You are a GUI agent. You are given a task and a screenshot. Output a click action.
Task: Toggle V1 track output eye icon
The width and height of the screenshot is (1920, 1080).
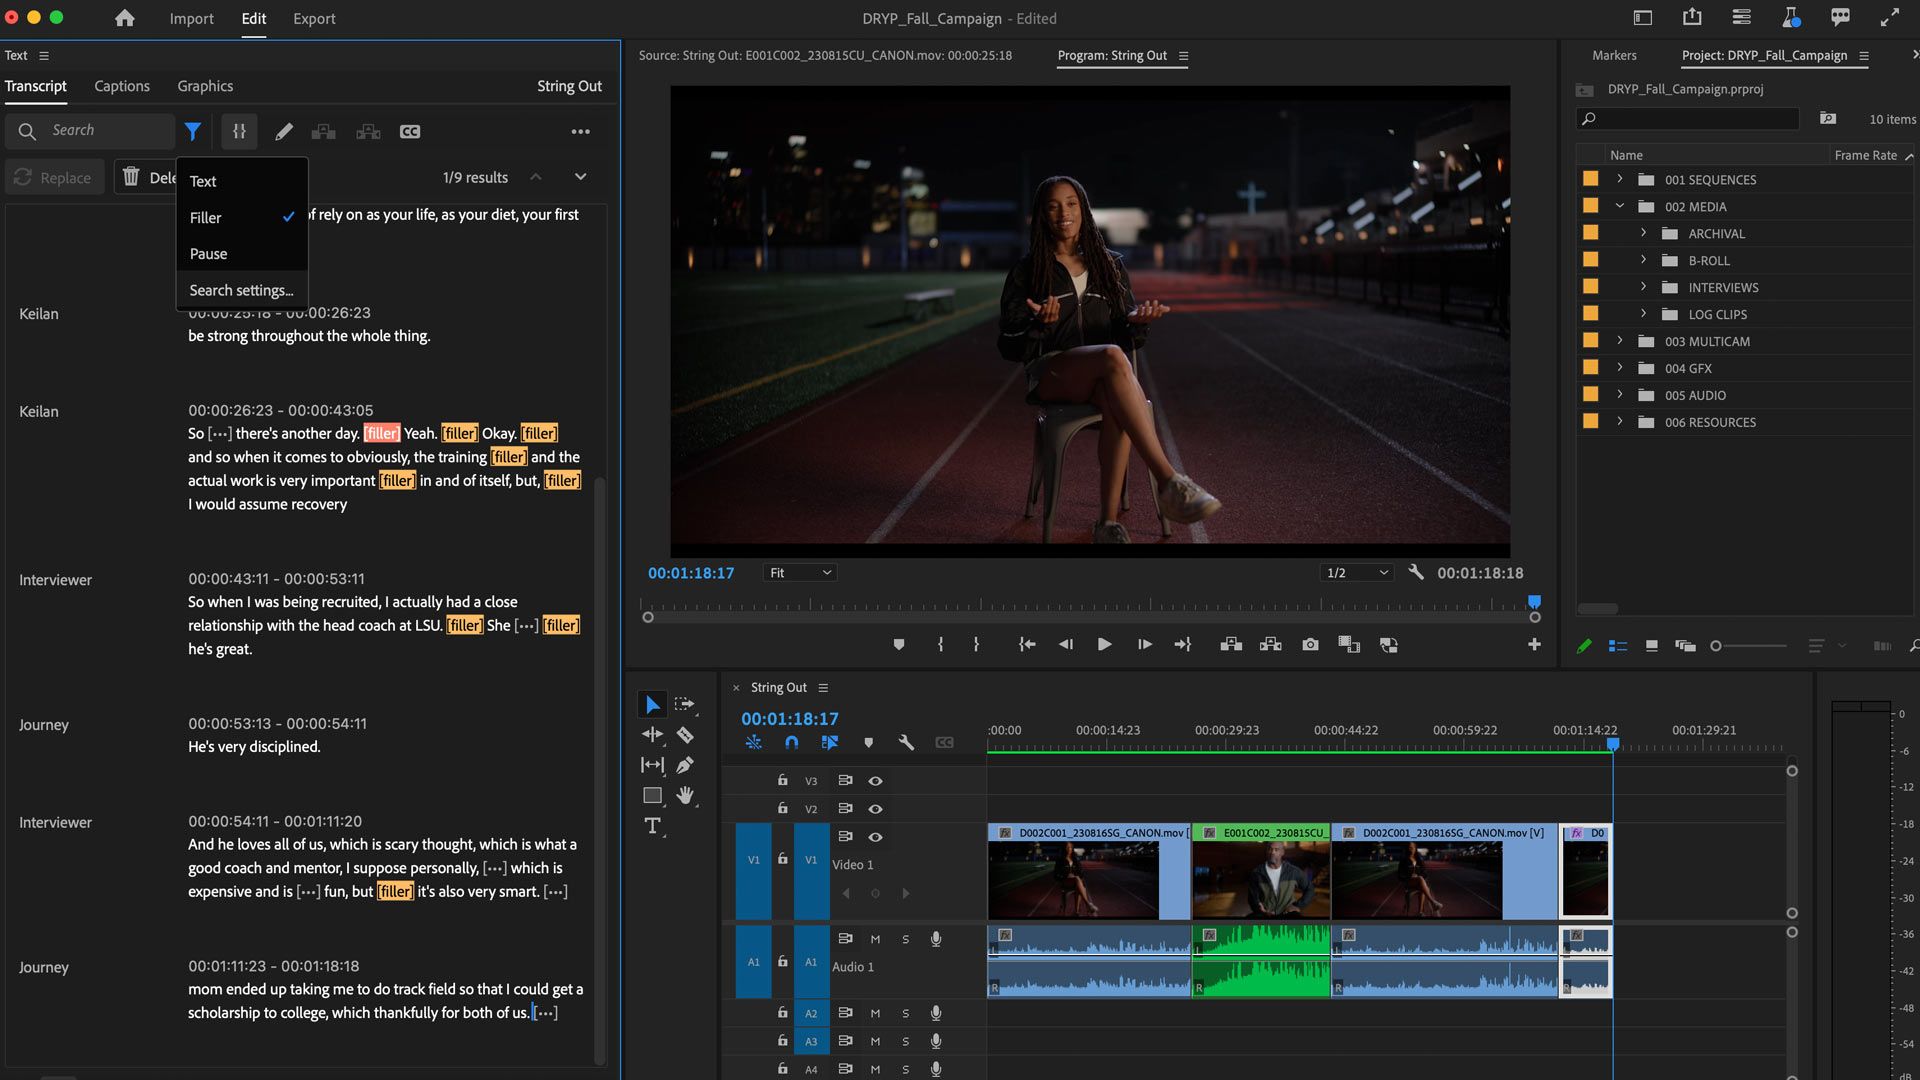[875, 836]
